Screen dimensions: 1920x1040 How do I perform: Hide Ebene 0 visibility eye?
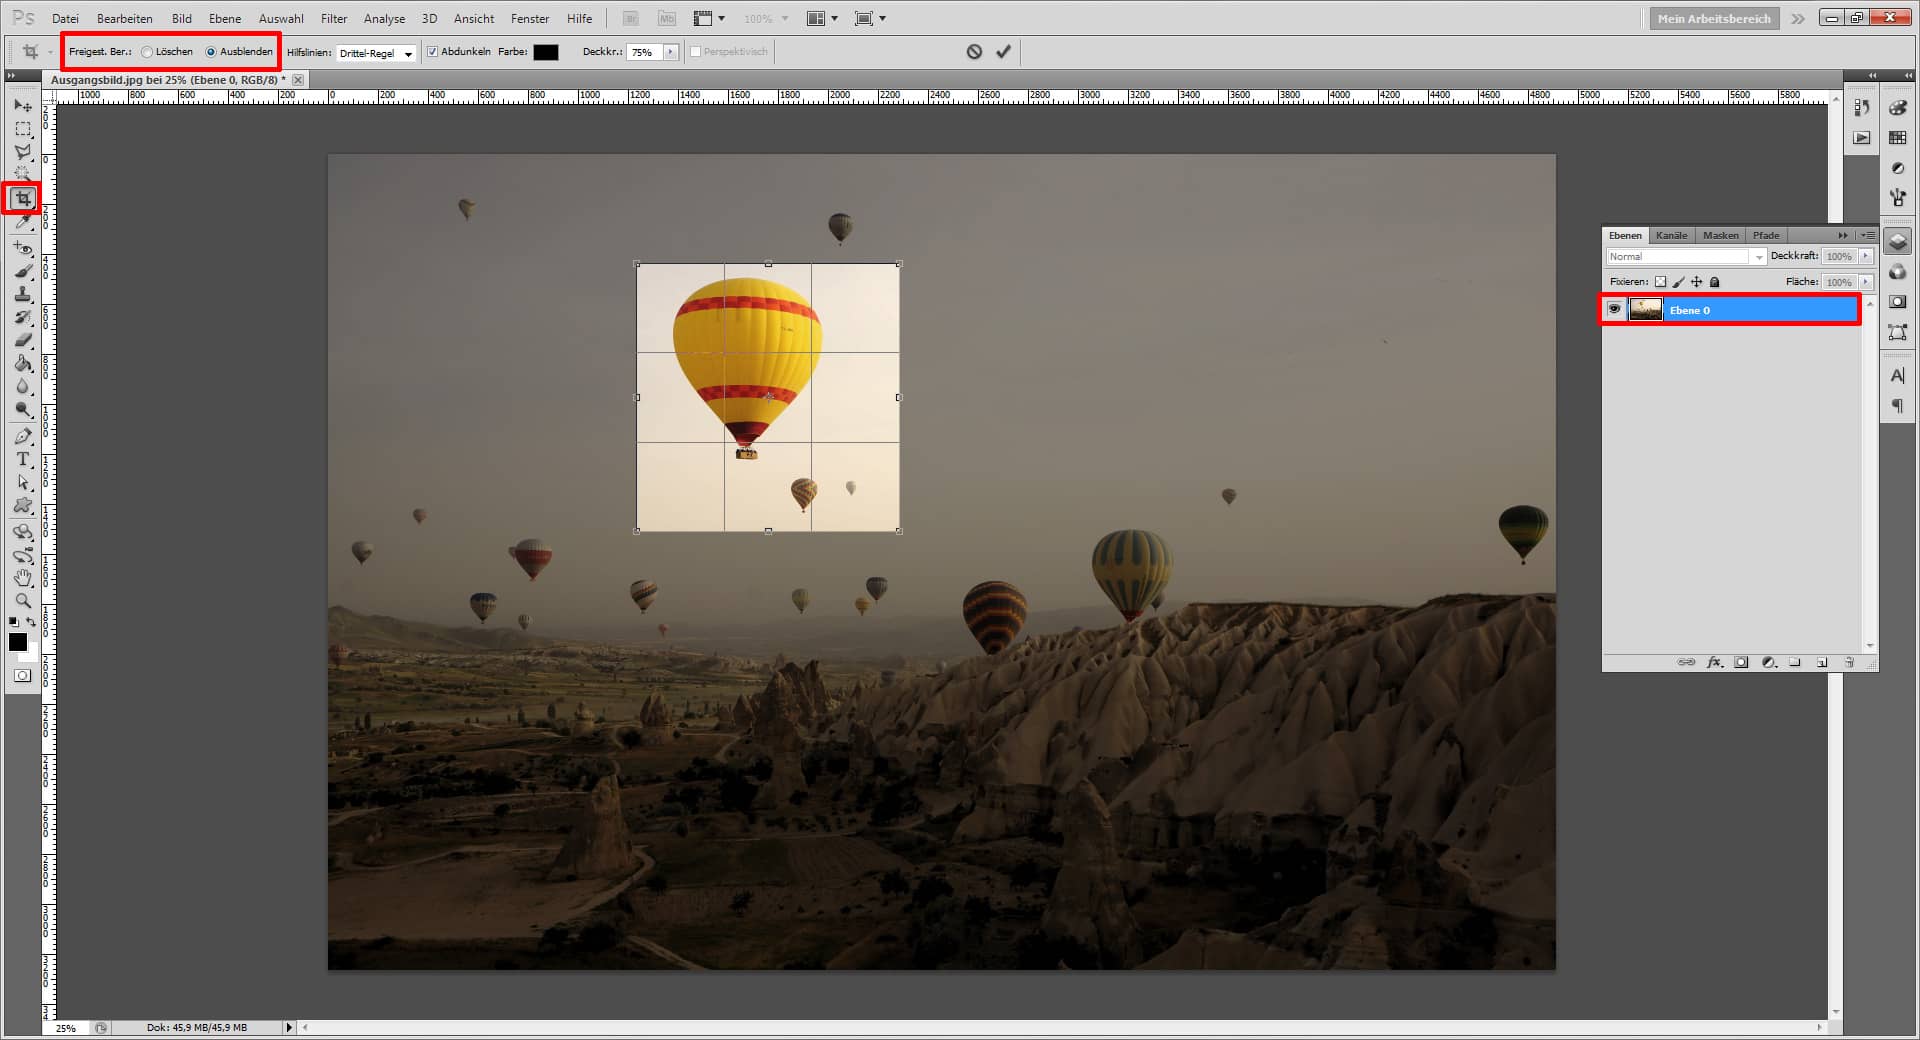1616,309
